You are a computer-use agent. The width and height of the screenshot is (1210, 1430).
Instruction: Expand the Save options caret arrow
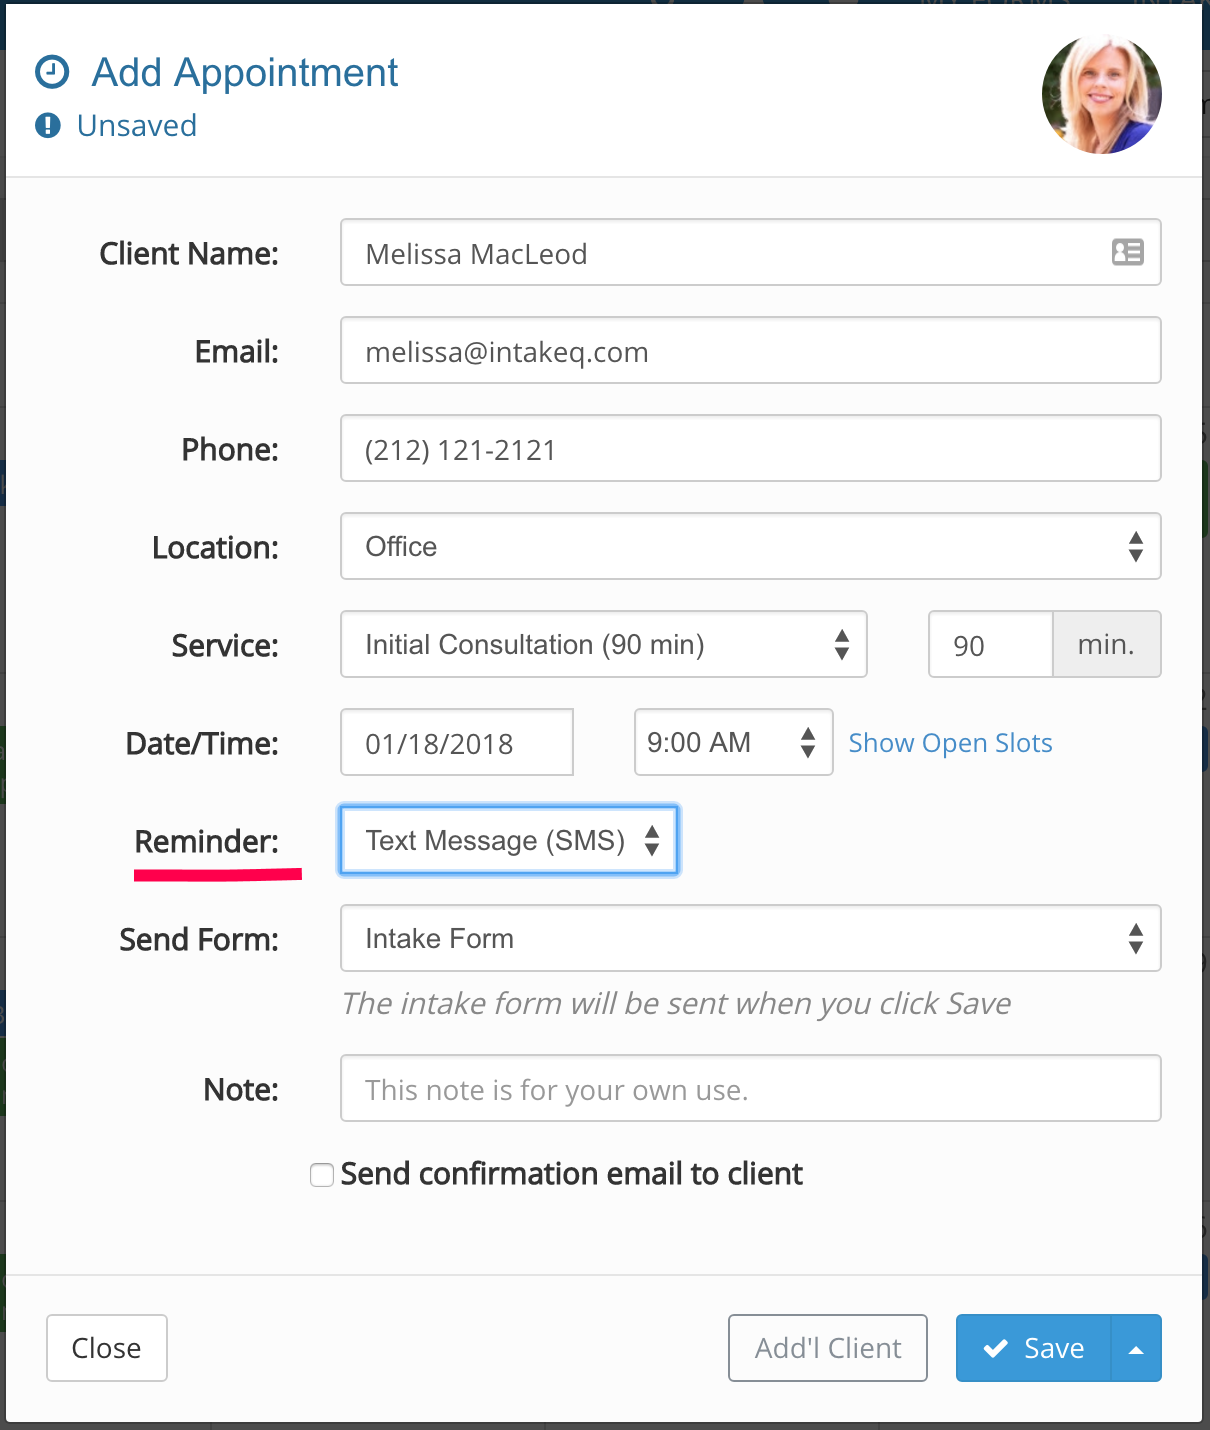(1136, 1348)
